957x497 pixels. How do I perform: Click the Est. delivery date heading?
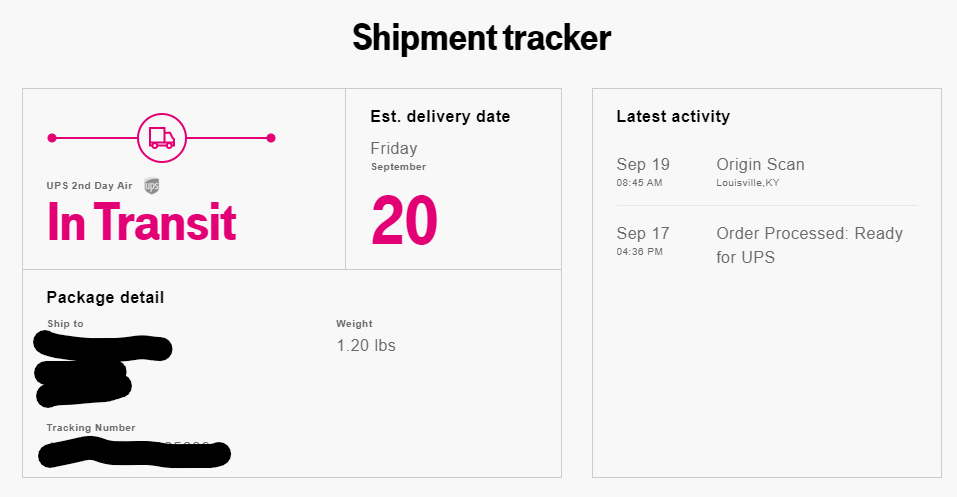pyautogui.click(x=440, y=117)
